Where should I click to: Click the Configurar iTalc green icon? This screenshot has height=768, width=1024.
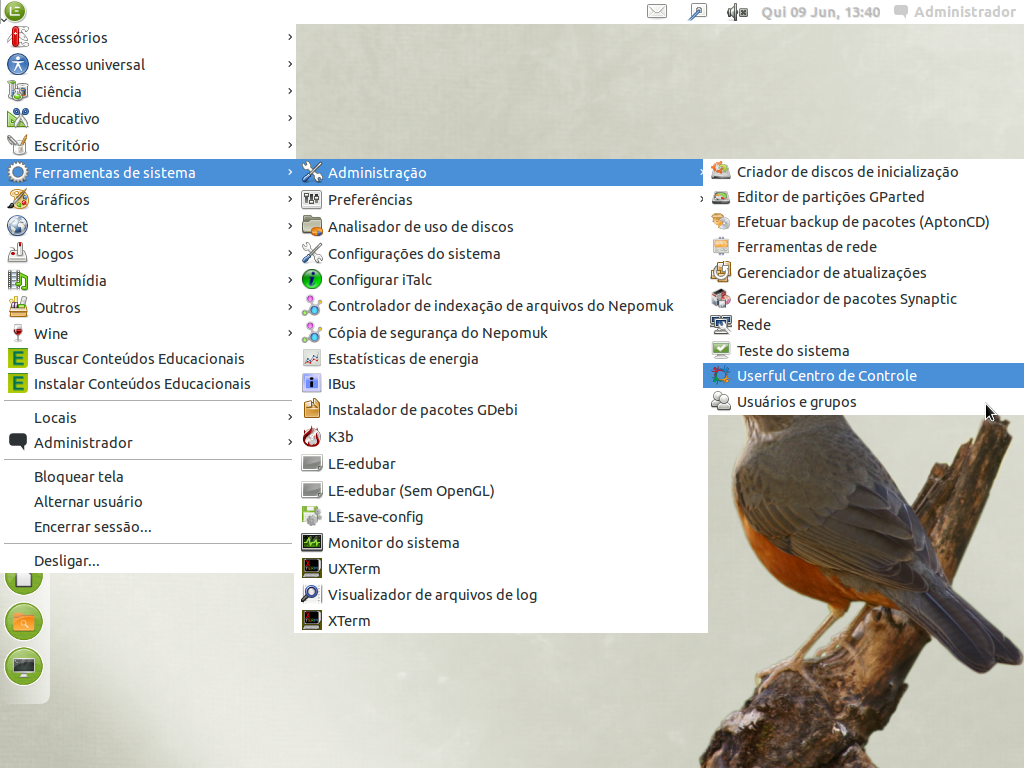(x=312, y=280)
